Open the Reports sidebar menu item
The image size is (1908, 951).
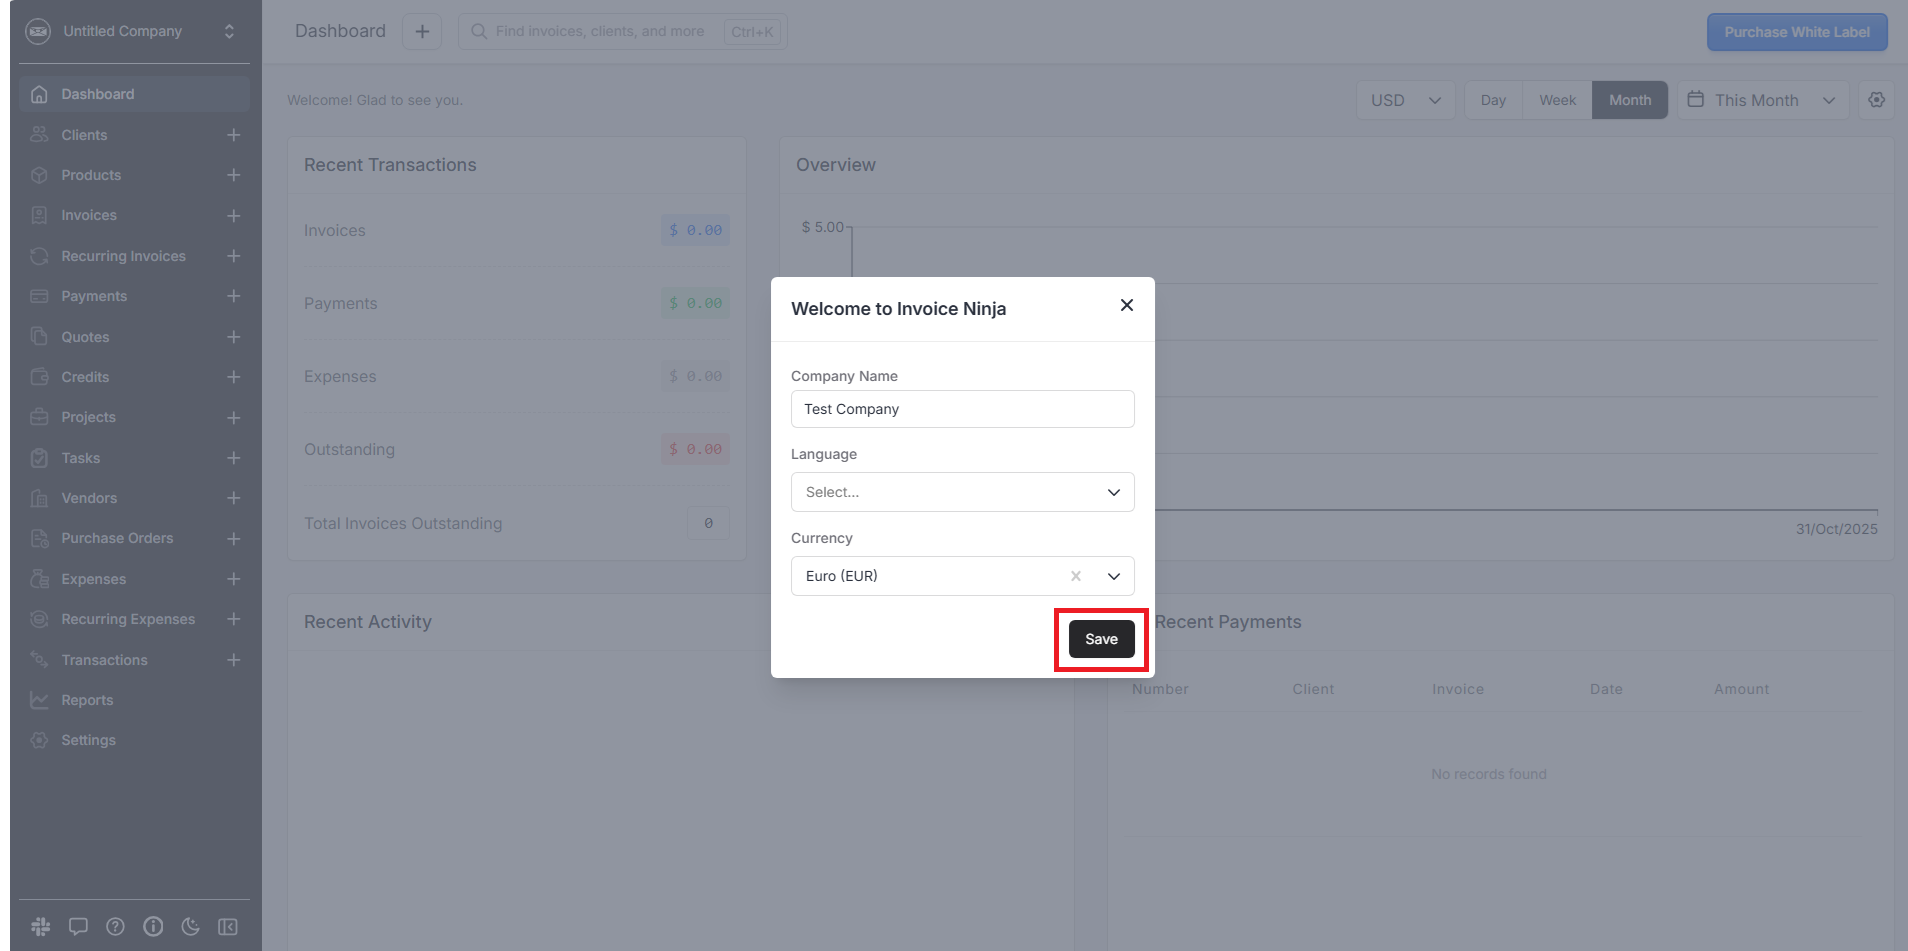[87, 700]
